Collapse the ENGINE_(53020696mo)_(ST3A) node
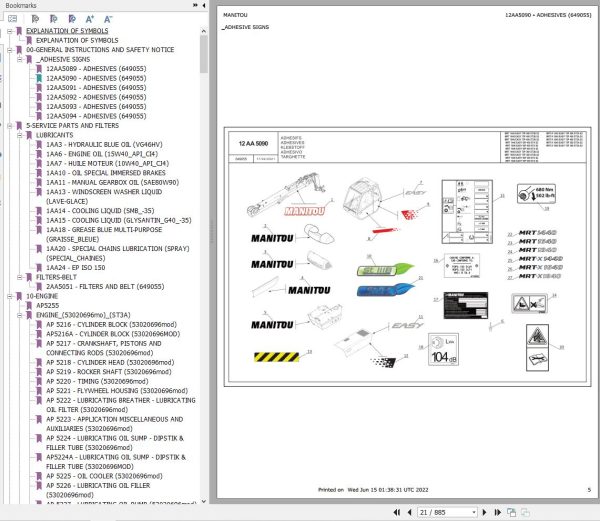This screenshot has width=600, height=521. [20, 315]
